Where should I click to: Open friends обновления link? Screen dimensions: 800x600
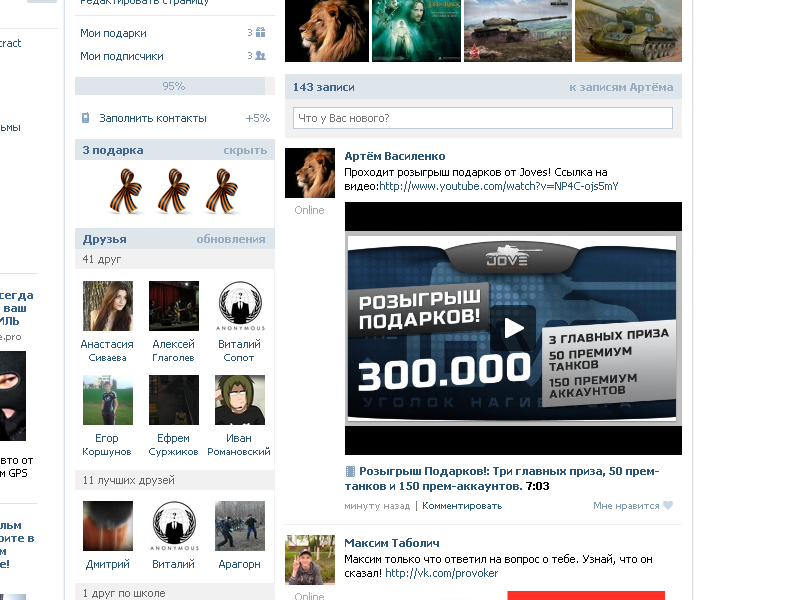click(x=231, y=239)
